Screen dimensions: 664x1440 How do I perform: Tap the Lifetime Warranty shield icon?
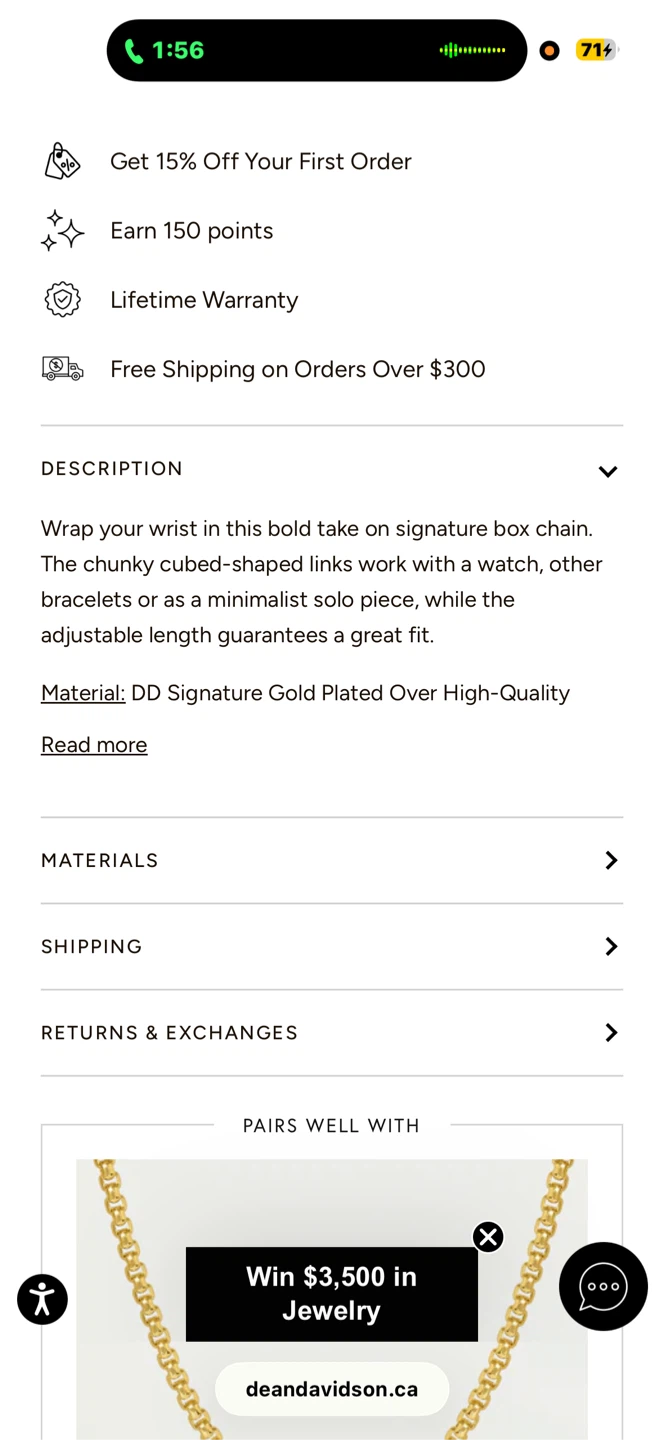pyautogui.click(x=62, y=300)
